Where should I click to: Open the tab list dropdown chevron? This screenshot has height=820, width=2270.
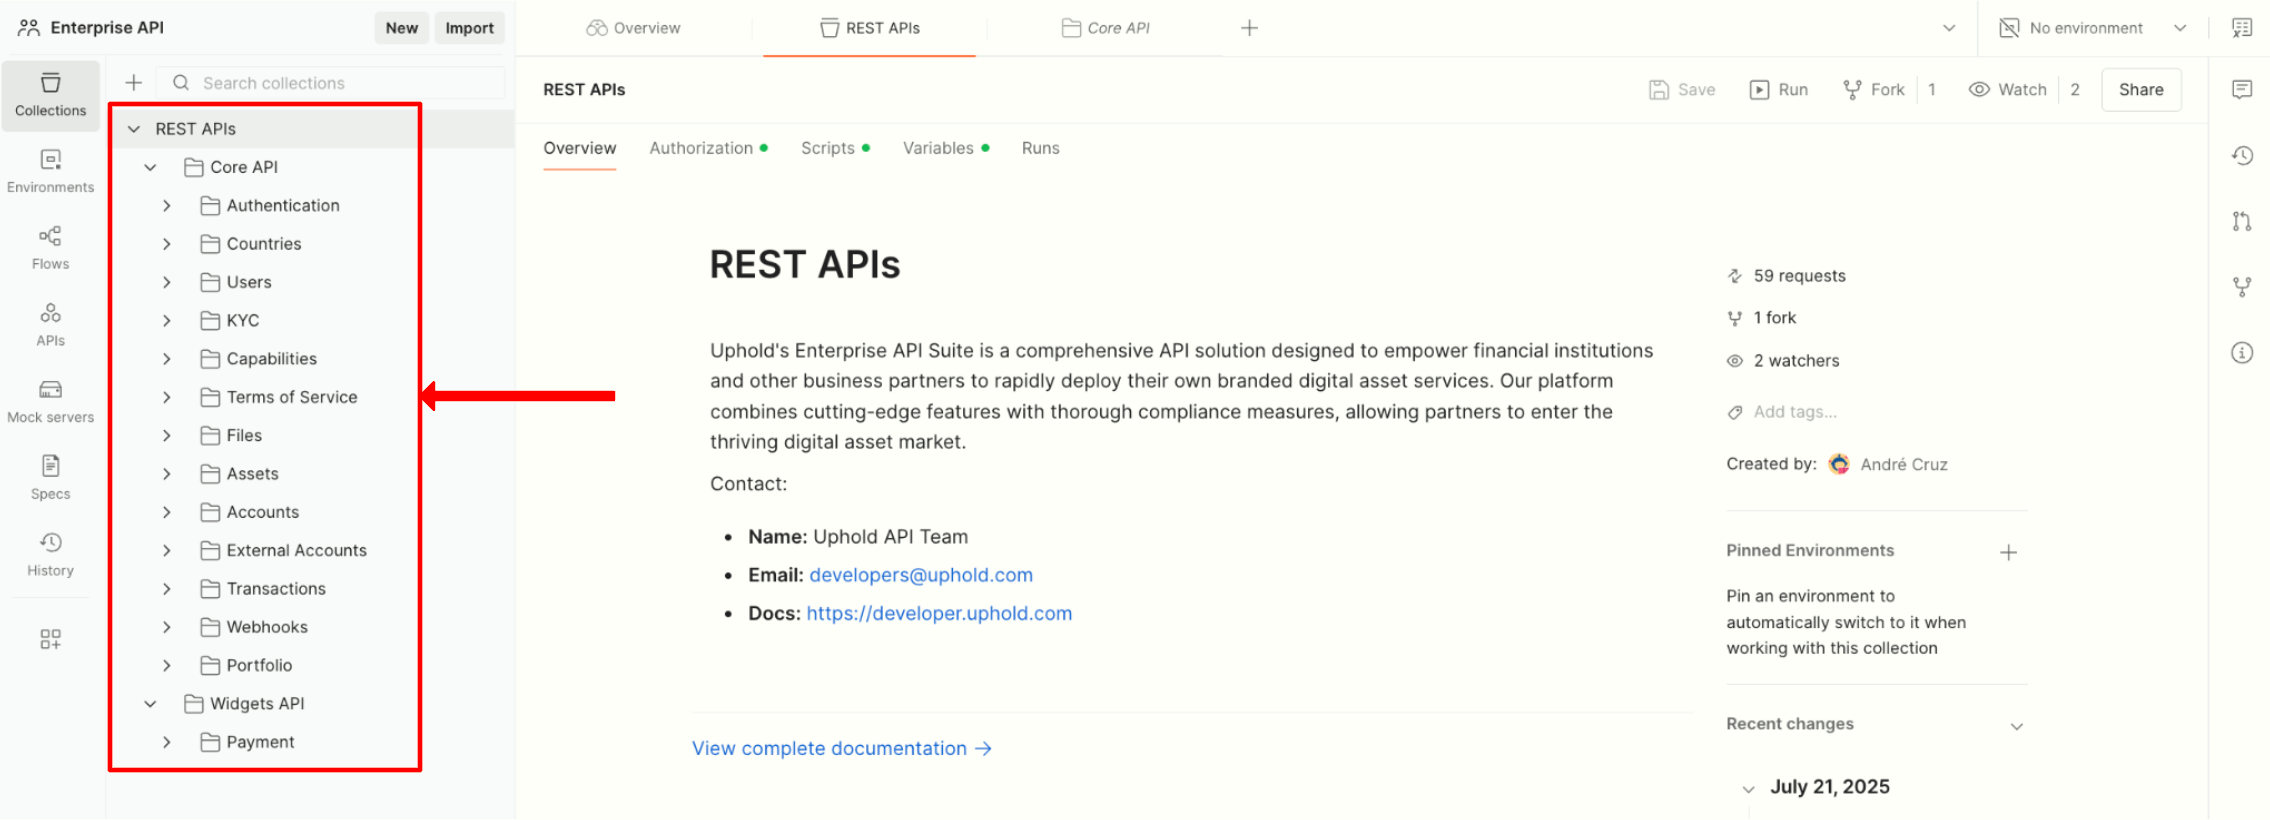1949,28
